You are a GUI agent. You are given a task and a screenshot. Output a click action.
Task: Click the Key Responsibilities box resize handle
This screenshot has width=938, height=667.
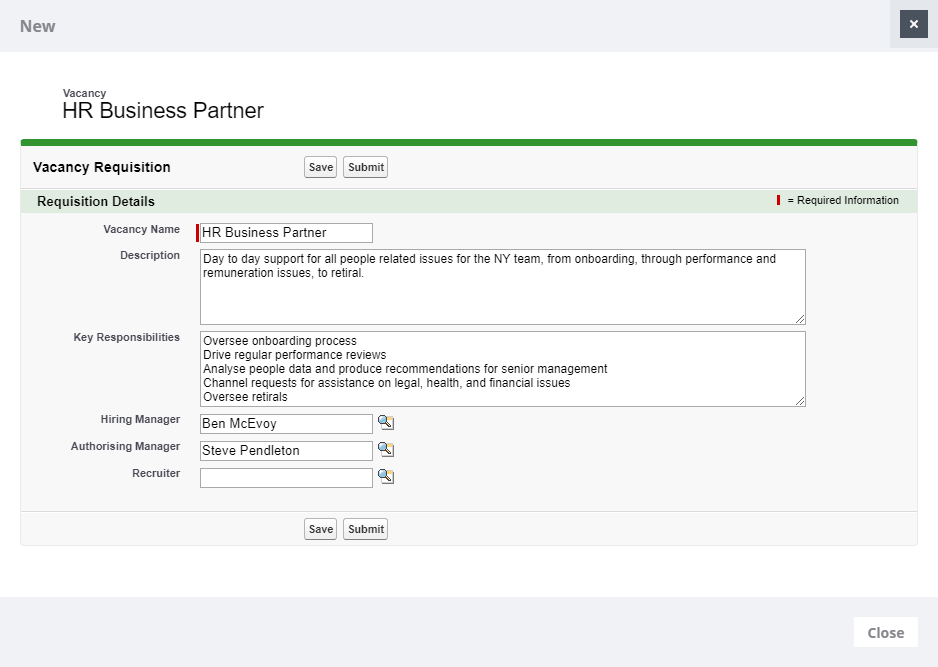coord(799,400)
